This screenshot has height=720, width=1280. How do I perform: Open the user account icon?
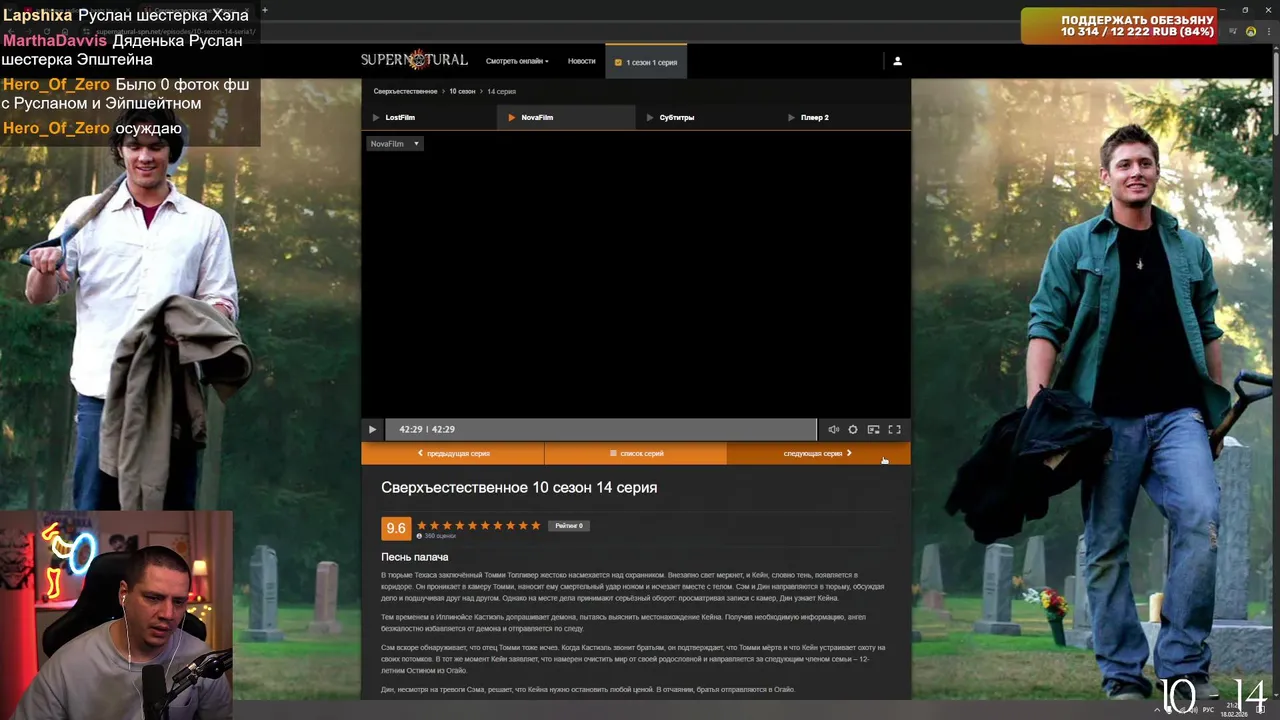tap(897, 61)
